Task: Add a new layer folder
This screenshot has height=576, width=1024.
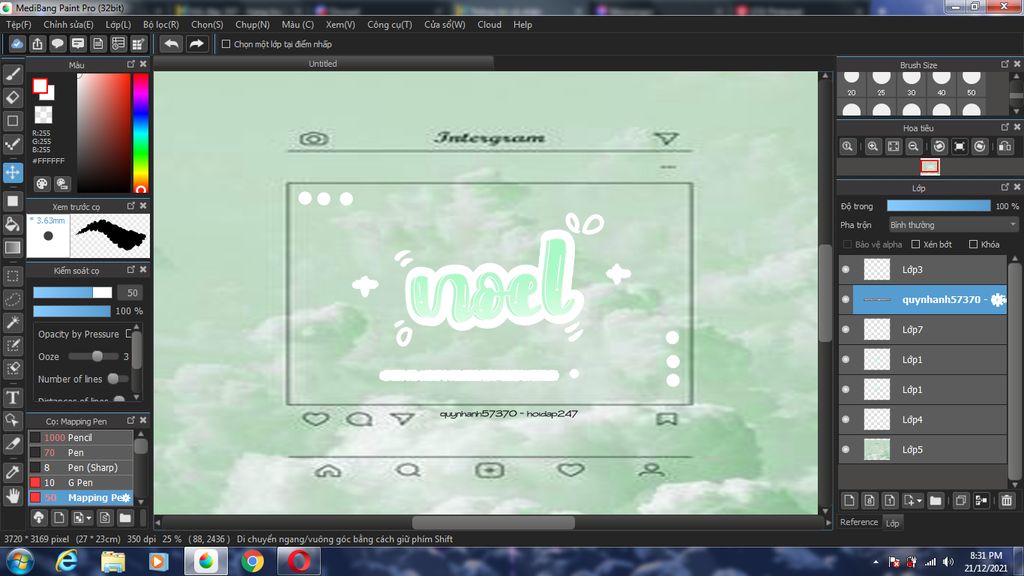Action: pyautogui.click(x=936, y=501)
